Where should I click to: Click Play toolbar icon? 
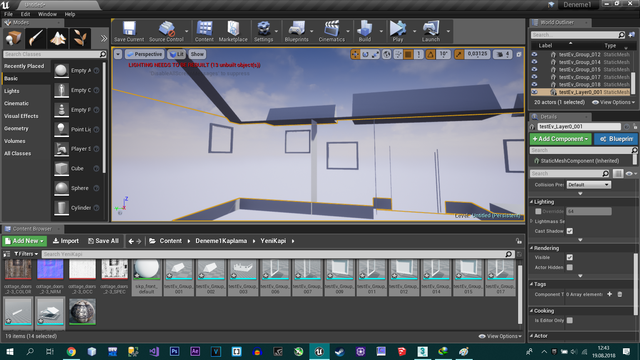pos(398,31)
